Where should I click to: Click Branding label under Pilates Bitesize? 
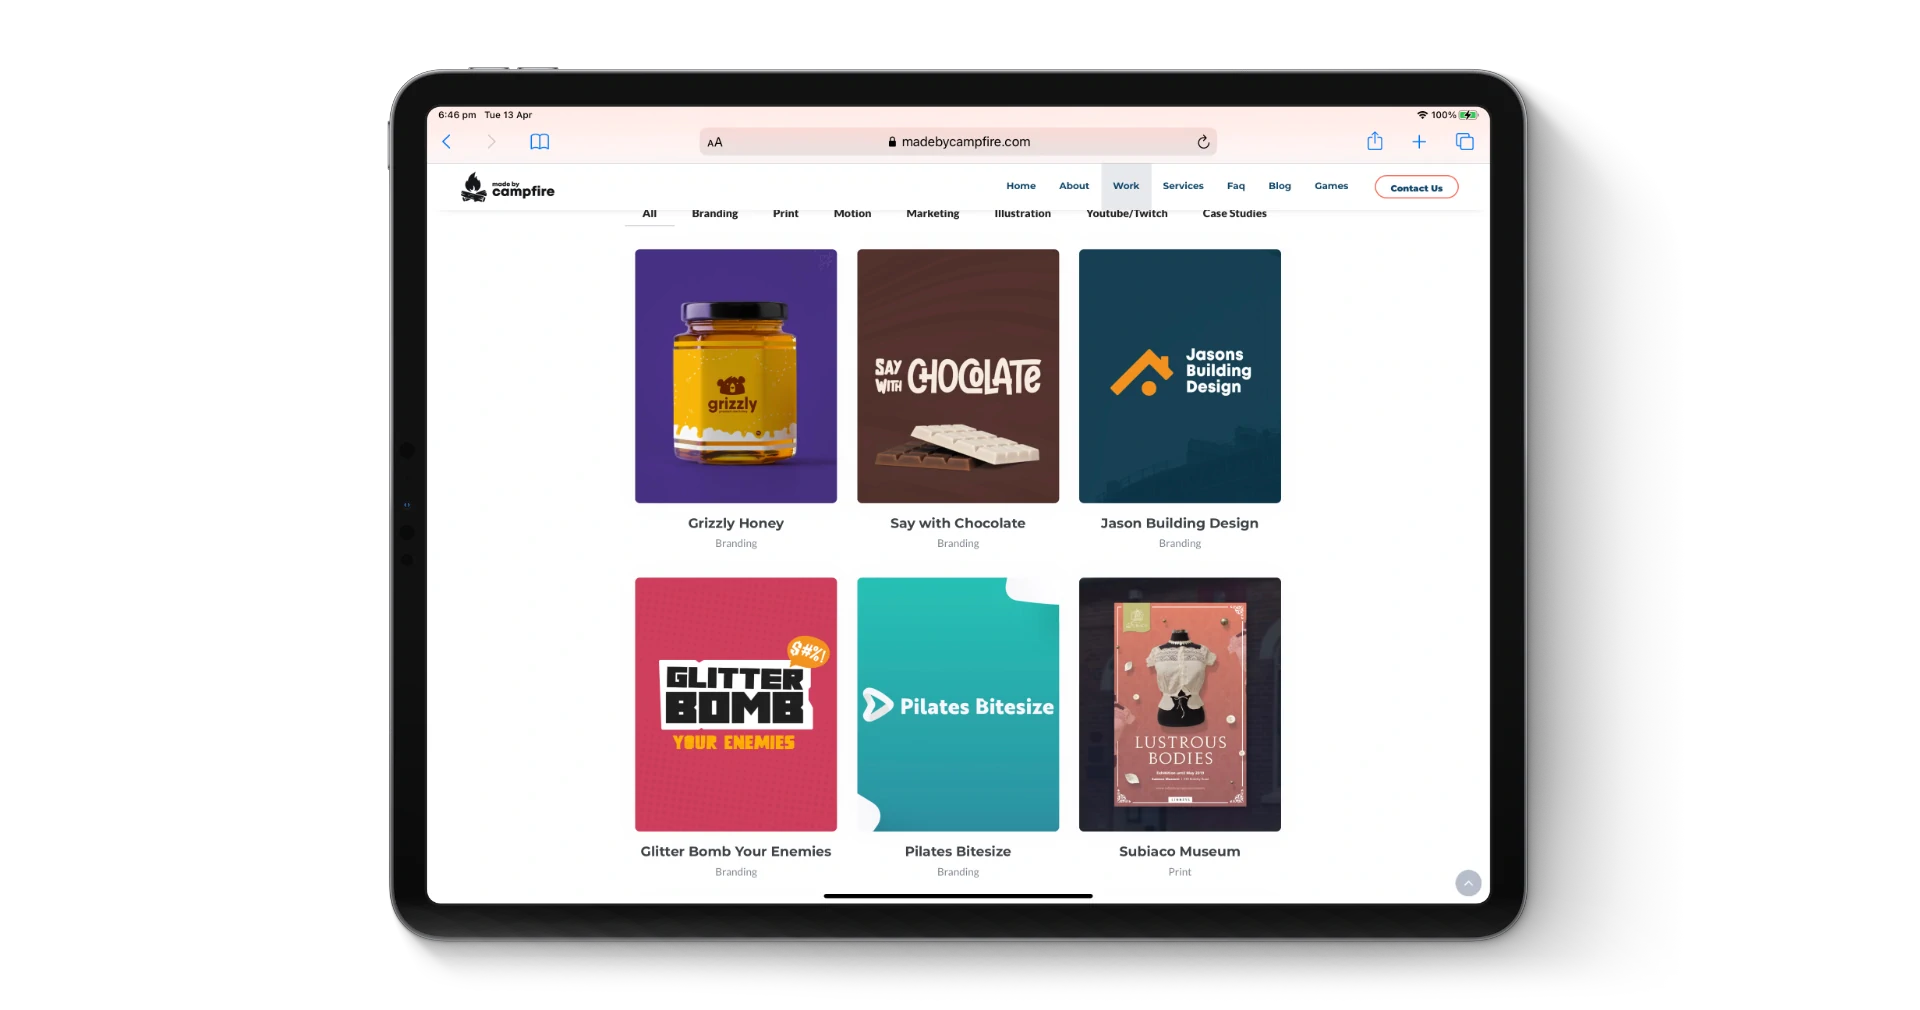[958, 872]
